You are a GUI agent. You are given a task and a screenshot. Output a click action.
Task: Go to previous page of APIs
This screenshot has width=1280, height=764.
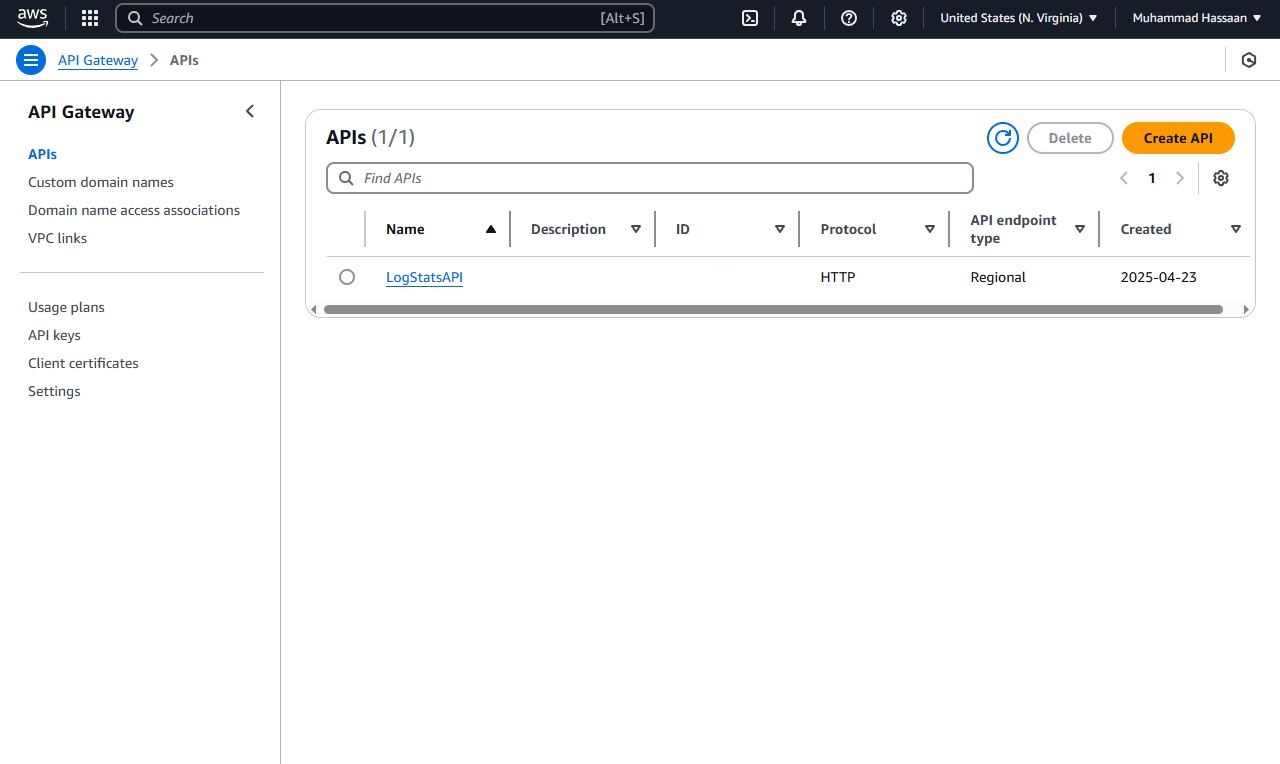click(x=1124, y=178)
